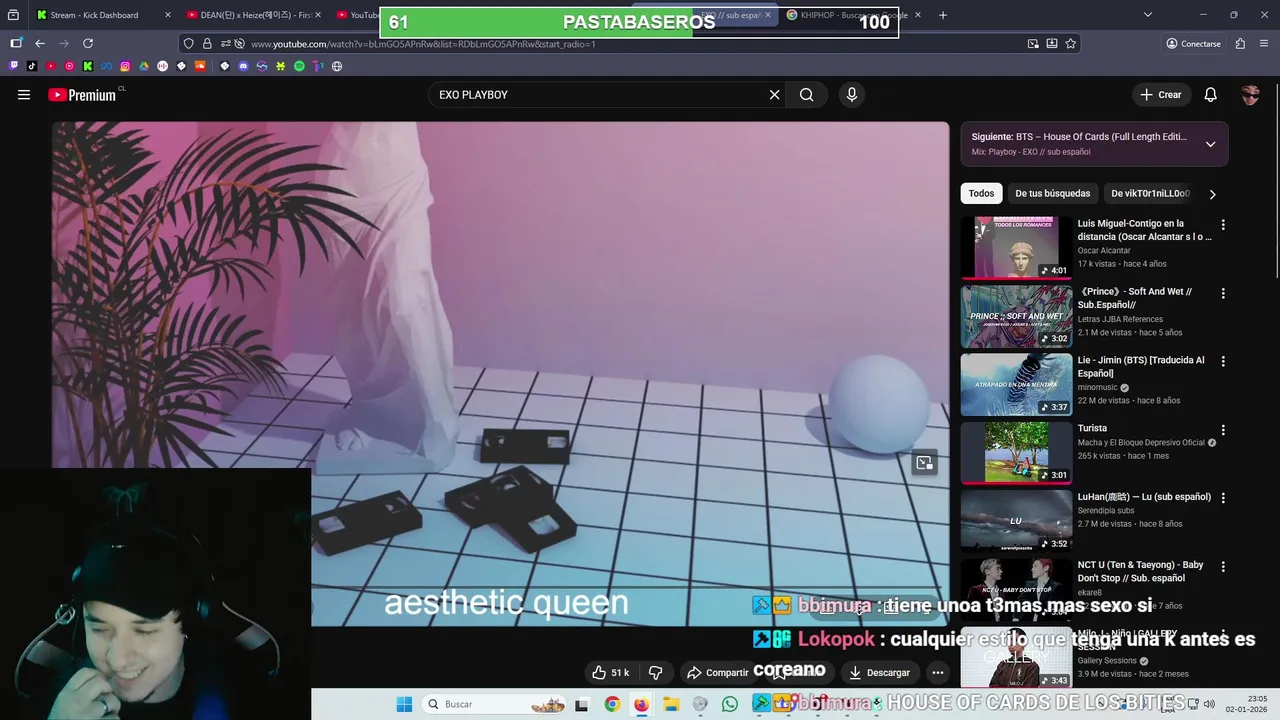Open the browser application menu
This screenshot has width=1280, height=720.
point(1265,43)
